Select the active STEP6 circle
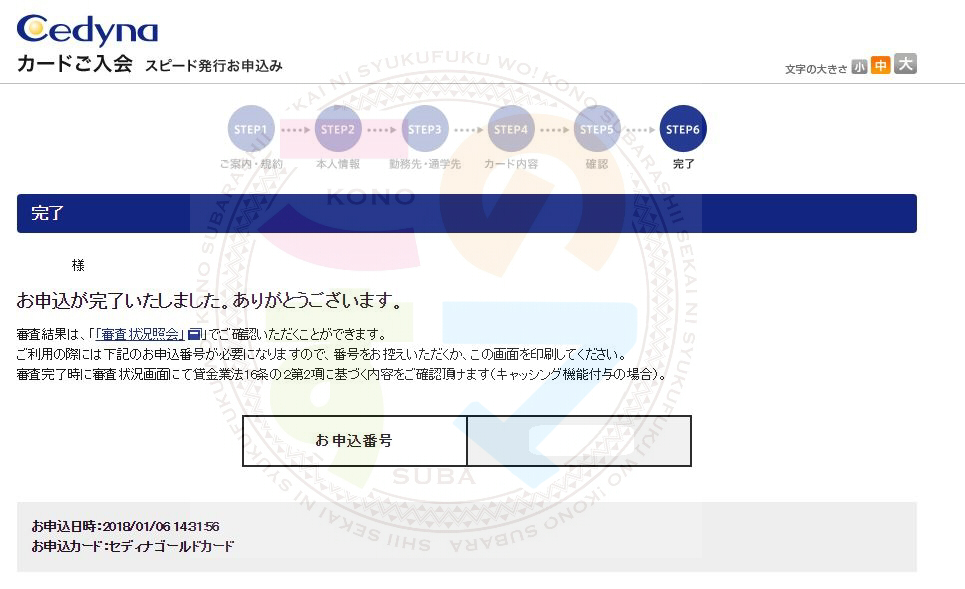 point(683,129)
